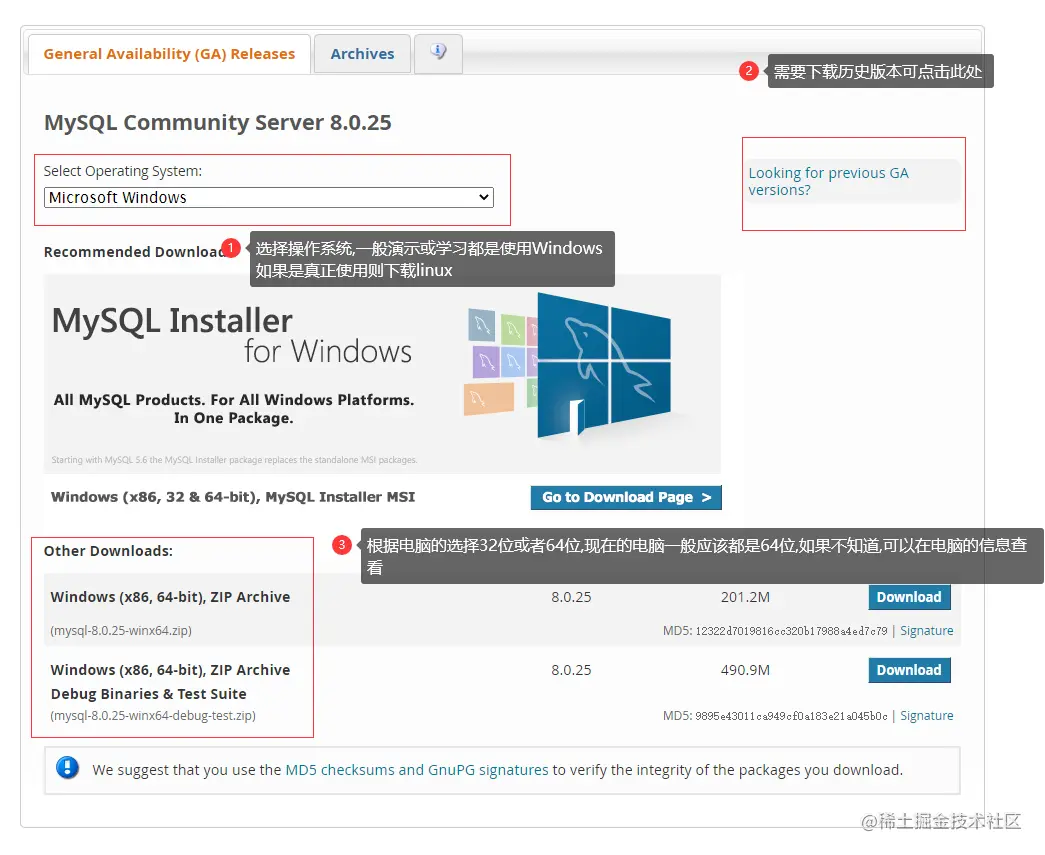Click the (mysql-8.0.25-winx64-debug-test.zip) filename text
Viewport: 1045px width, 855px height.
(153, 715)
